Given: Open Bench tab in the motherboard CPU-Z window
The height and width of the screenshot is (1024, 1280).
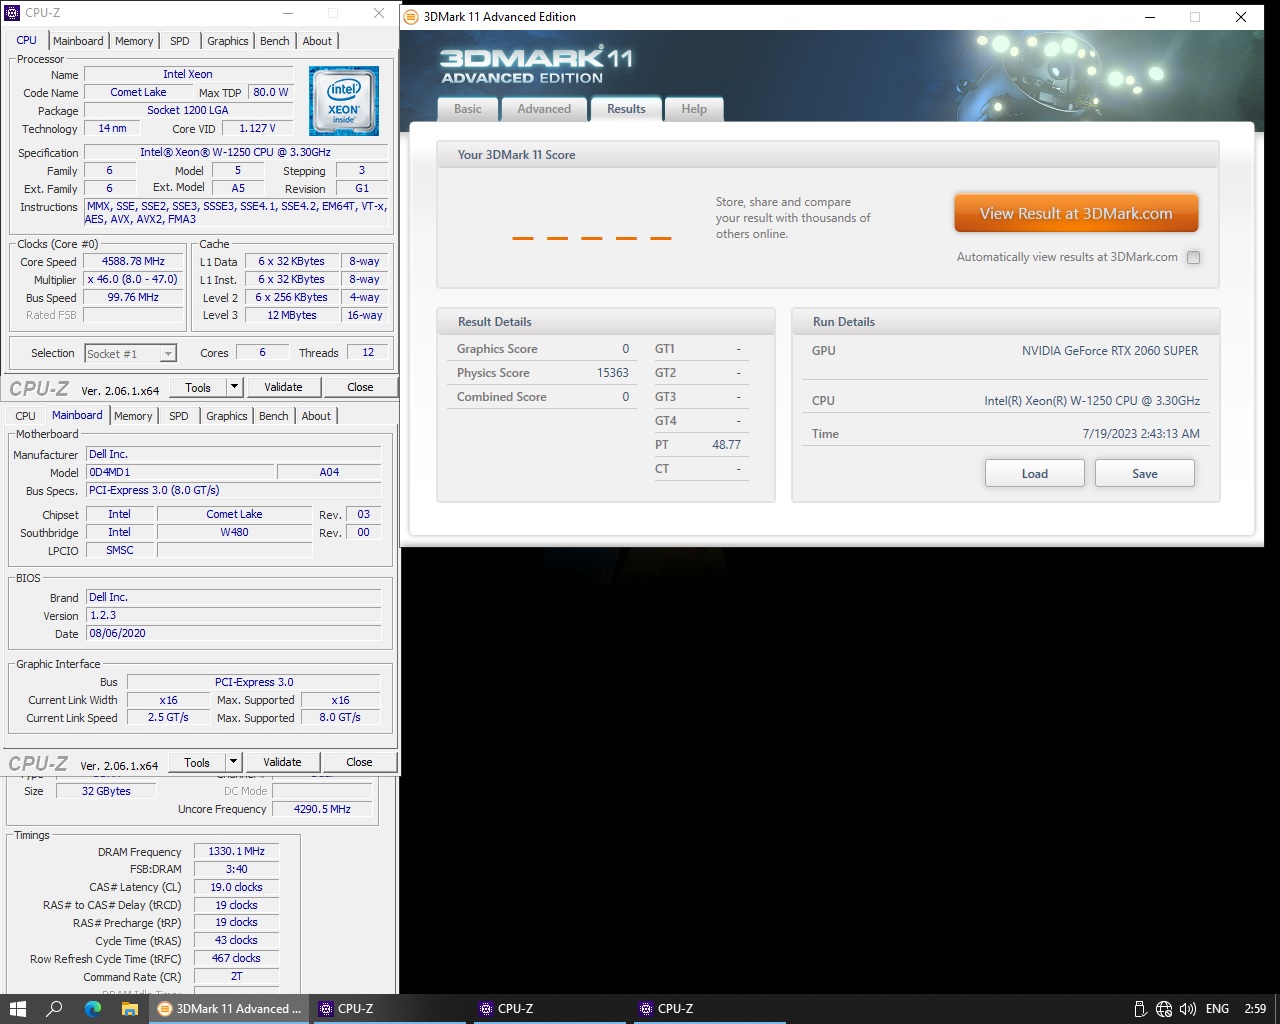Looking at the screenshot, I should [274, 416].
